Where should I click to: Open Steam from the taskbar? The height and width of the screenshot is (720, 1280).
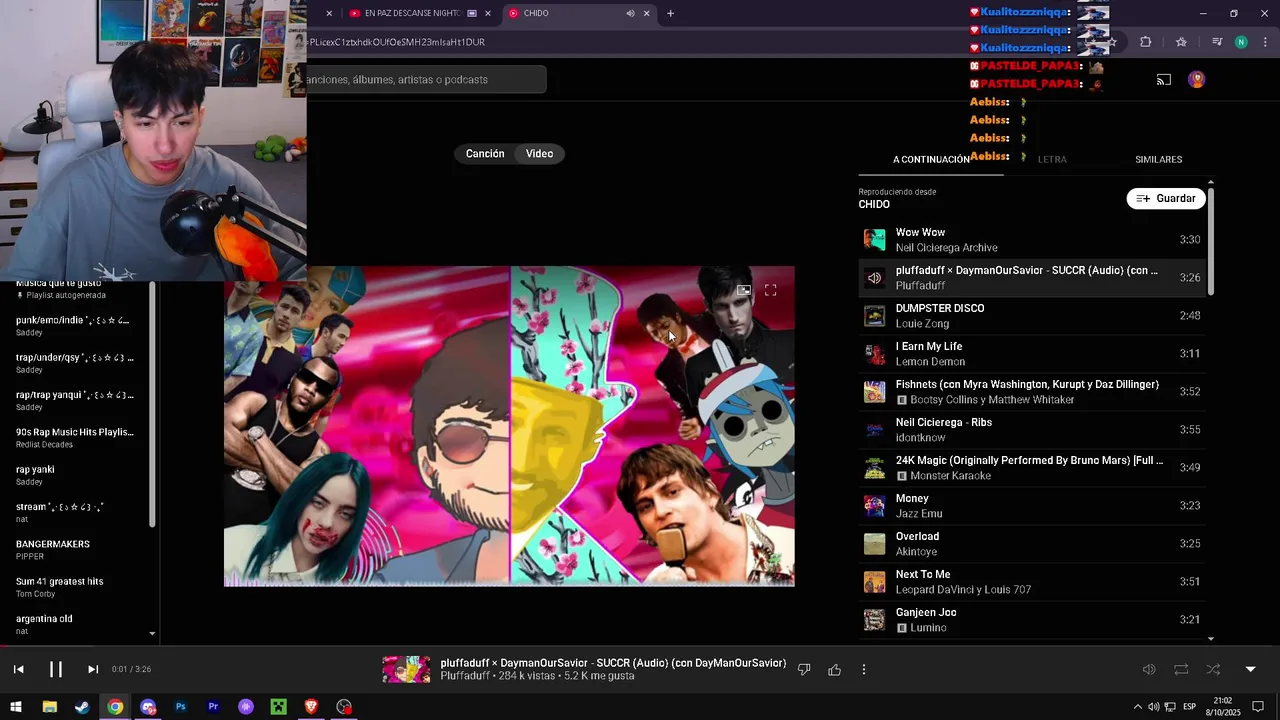coord(82,707)
